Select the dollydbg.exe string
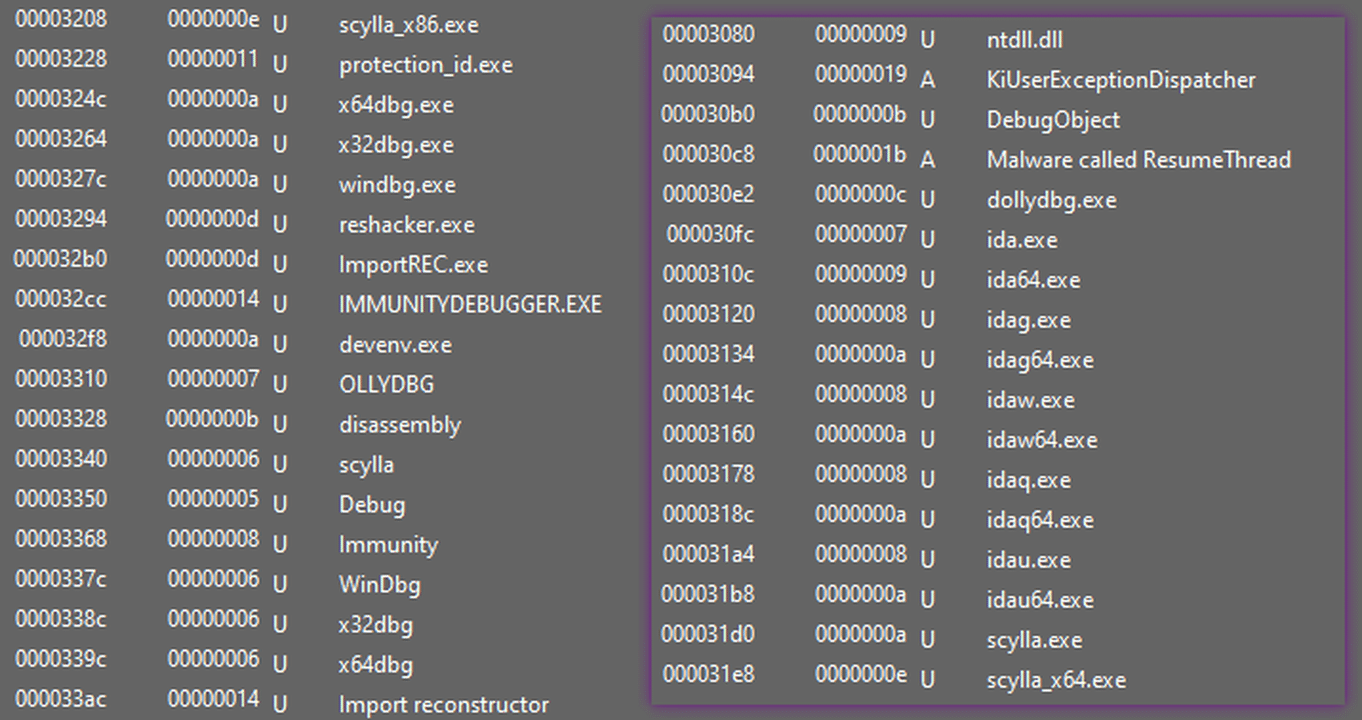Image resolution: width=1362 pixels, height=720 pixels. 1051,200
